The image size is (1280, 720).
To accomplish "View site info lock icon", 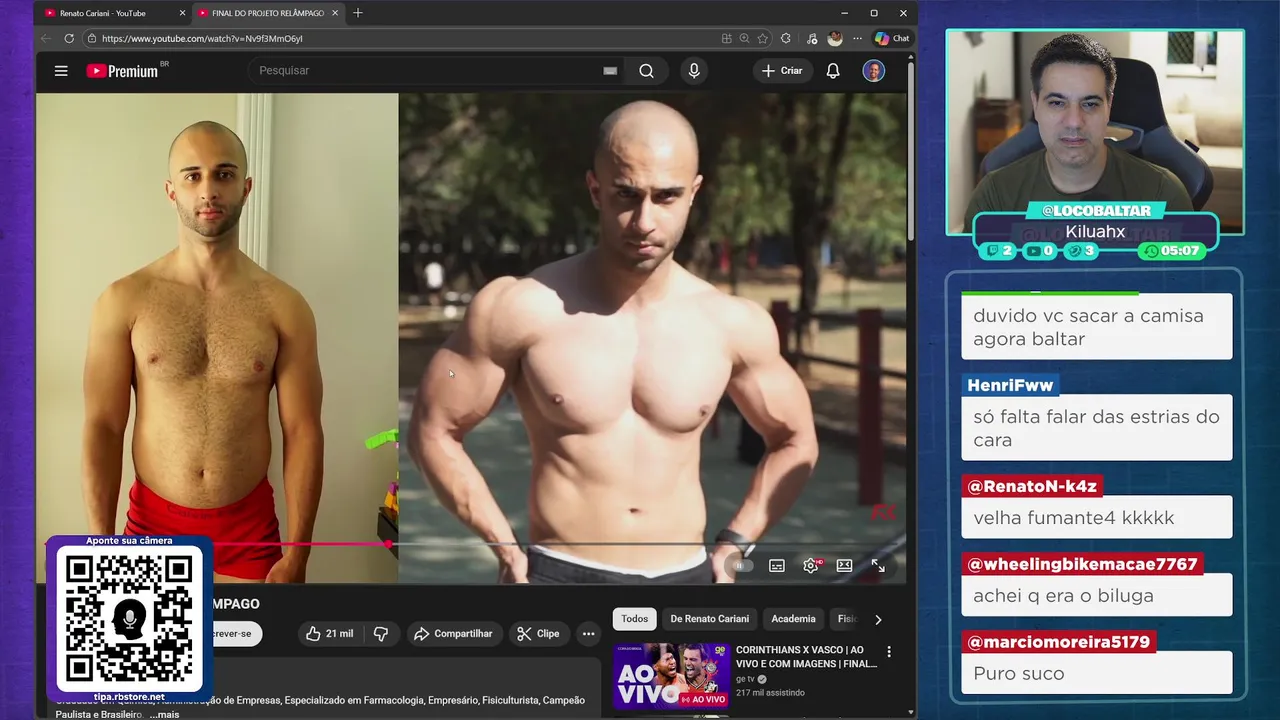I will click(x=92, y=38).
